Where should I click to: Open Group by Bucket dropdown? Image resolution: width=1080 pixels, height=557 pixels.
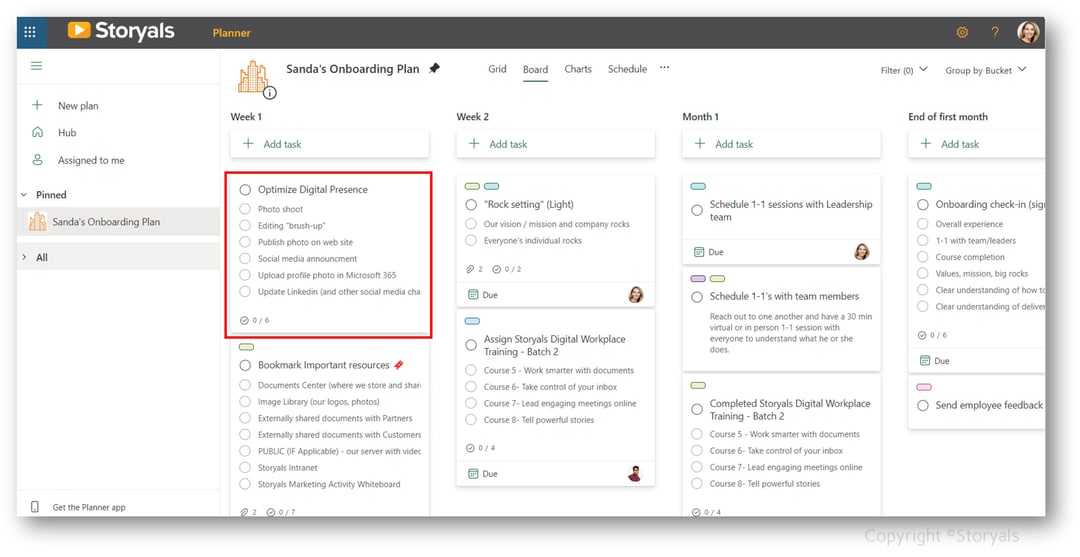[986, 70]
